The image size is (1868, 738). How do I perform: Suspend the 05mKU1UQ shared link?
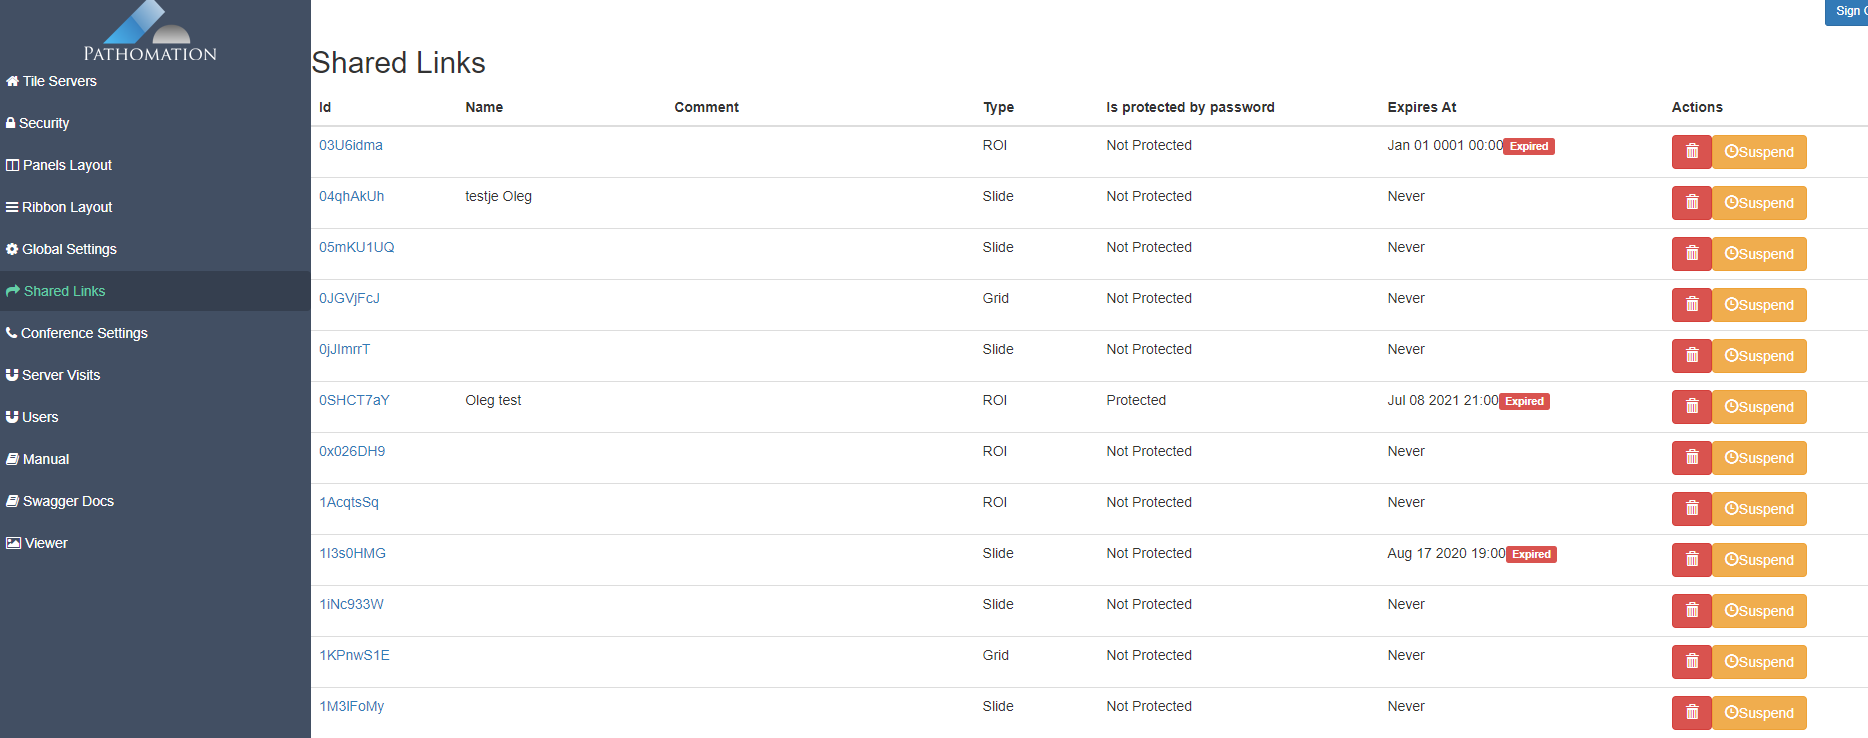1759,254
